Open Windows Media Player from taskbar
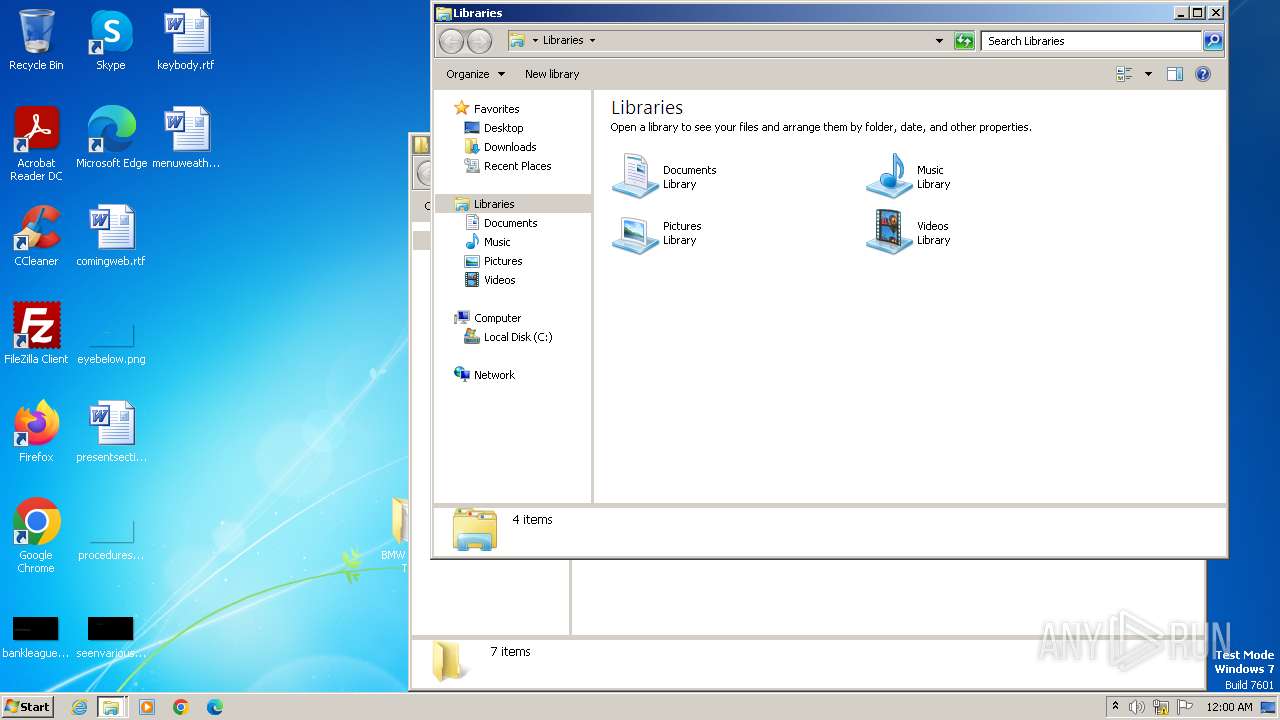Image resolution: width=1280 pixels, height=720 pixels. click(x=147, y=707)
